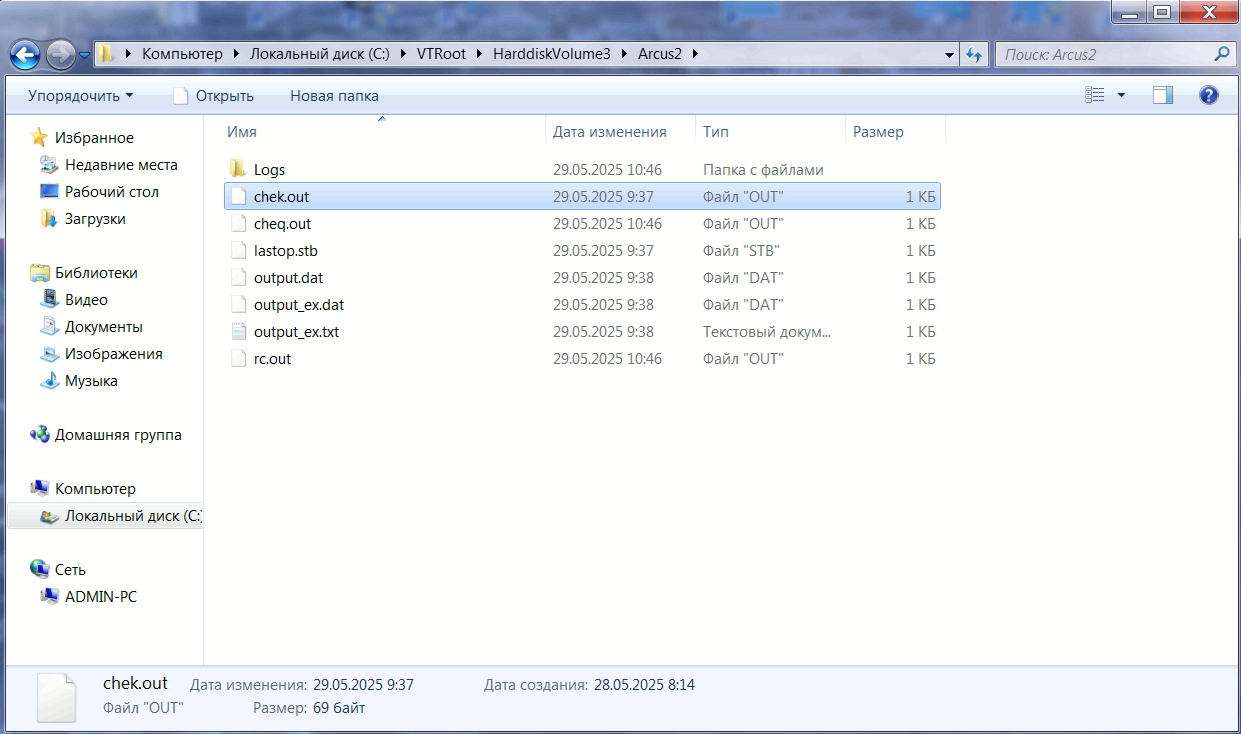Click the Сеть network icon
The image size is (1241, 734).
[40, 569]
